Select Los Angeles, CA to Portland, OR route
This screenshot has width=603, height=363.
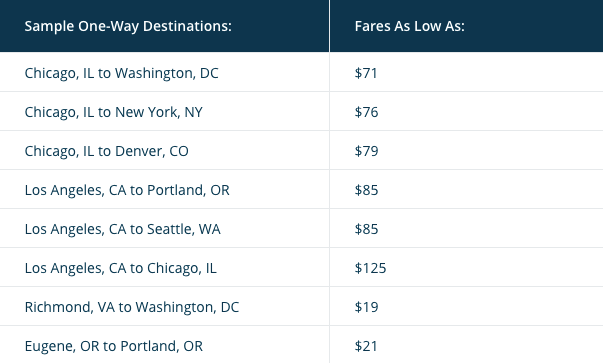click(x=127, y=190)
